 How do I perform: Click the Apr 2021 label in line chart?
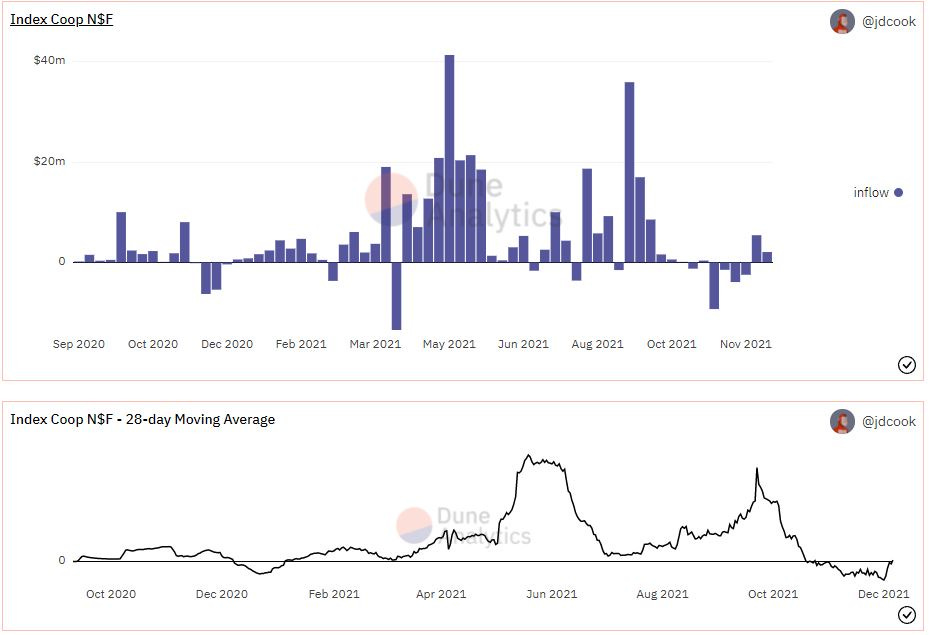(441, 594)
